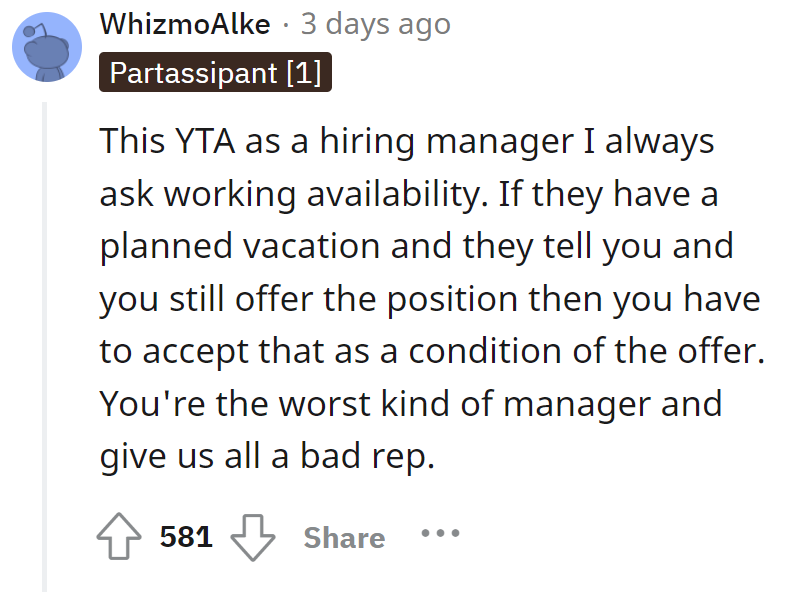Image resolution: width=800 pixels, height=592 pixels.
Task: Open the WhizmoAlke username profile link
Action: point(185,24)
